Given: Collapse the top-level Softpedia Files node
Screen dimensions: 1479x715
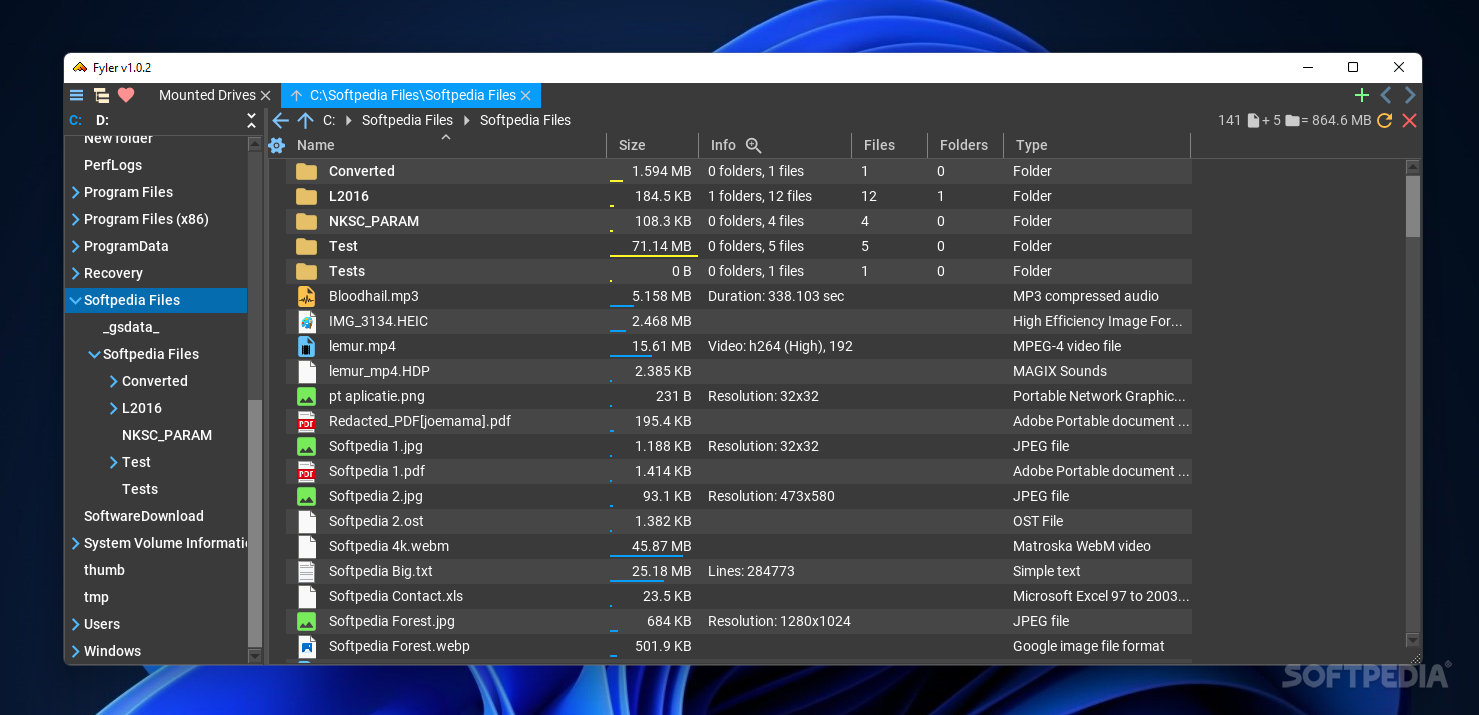Looking at the screenshot, I should 75,300.
